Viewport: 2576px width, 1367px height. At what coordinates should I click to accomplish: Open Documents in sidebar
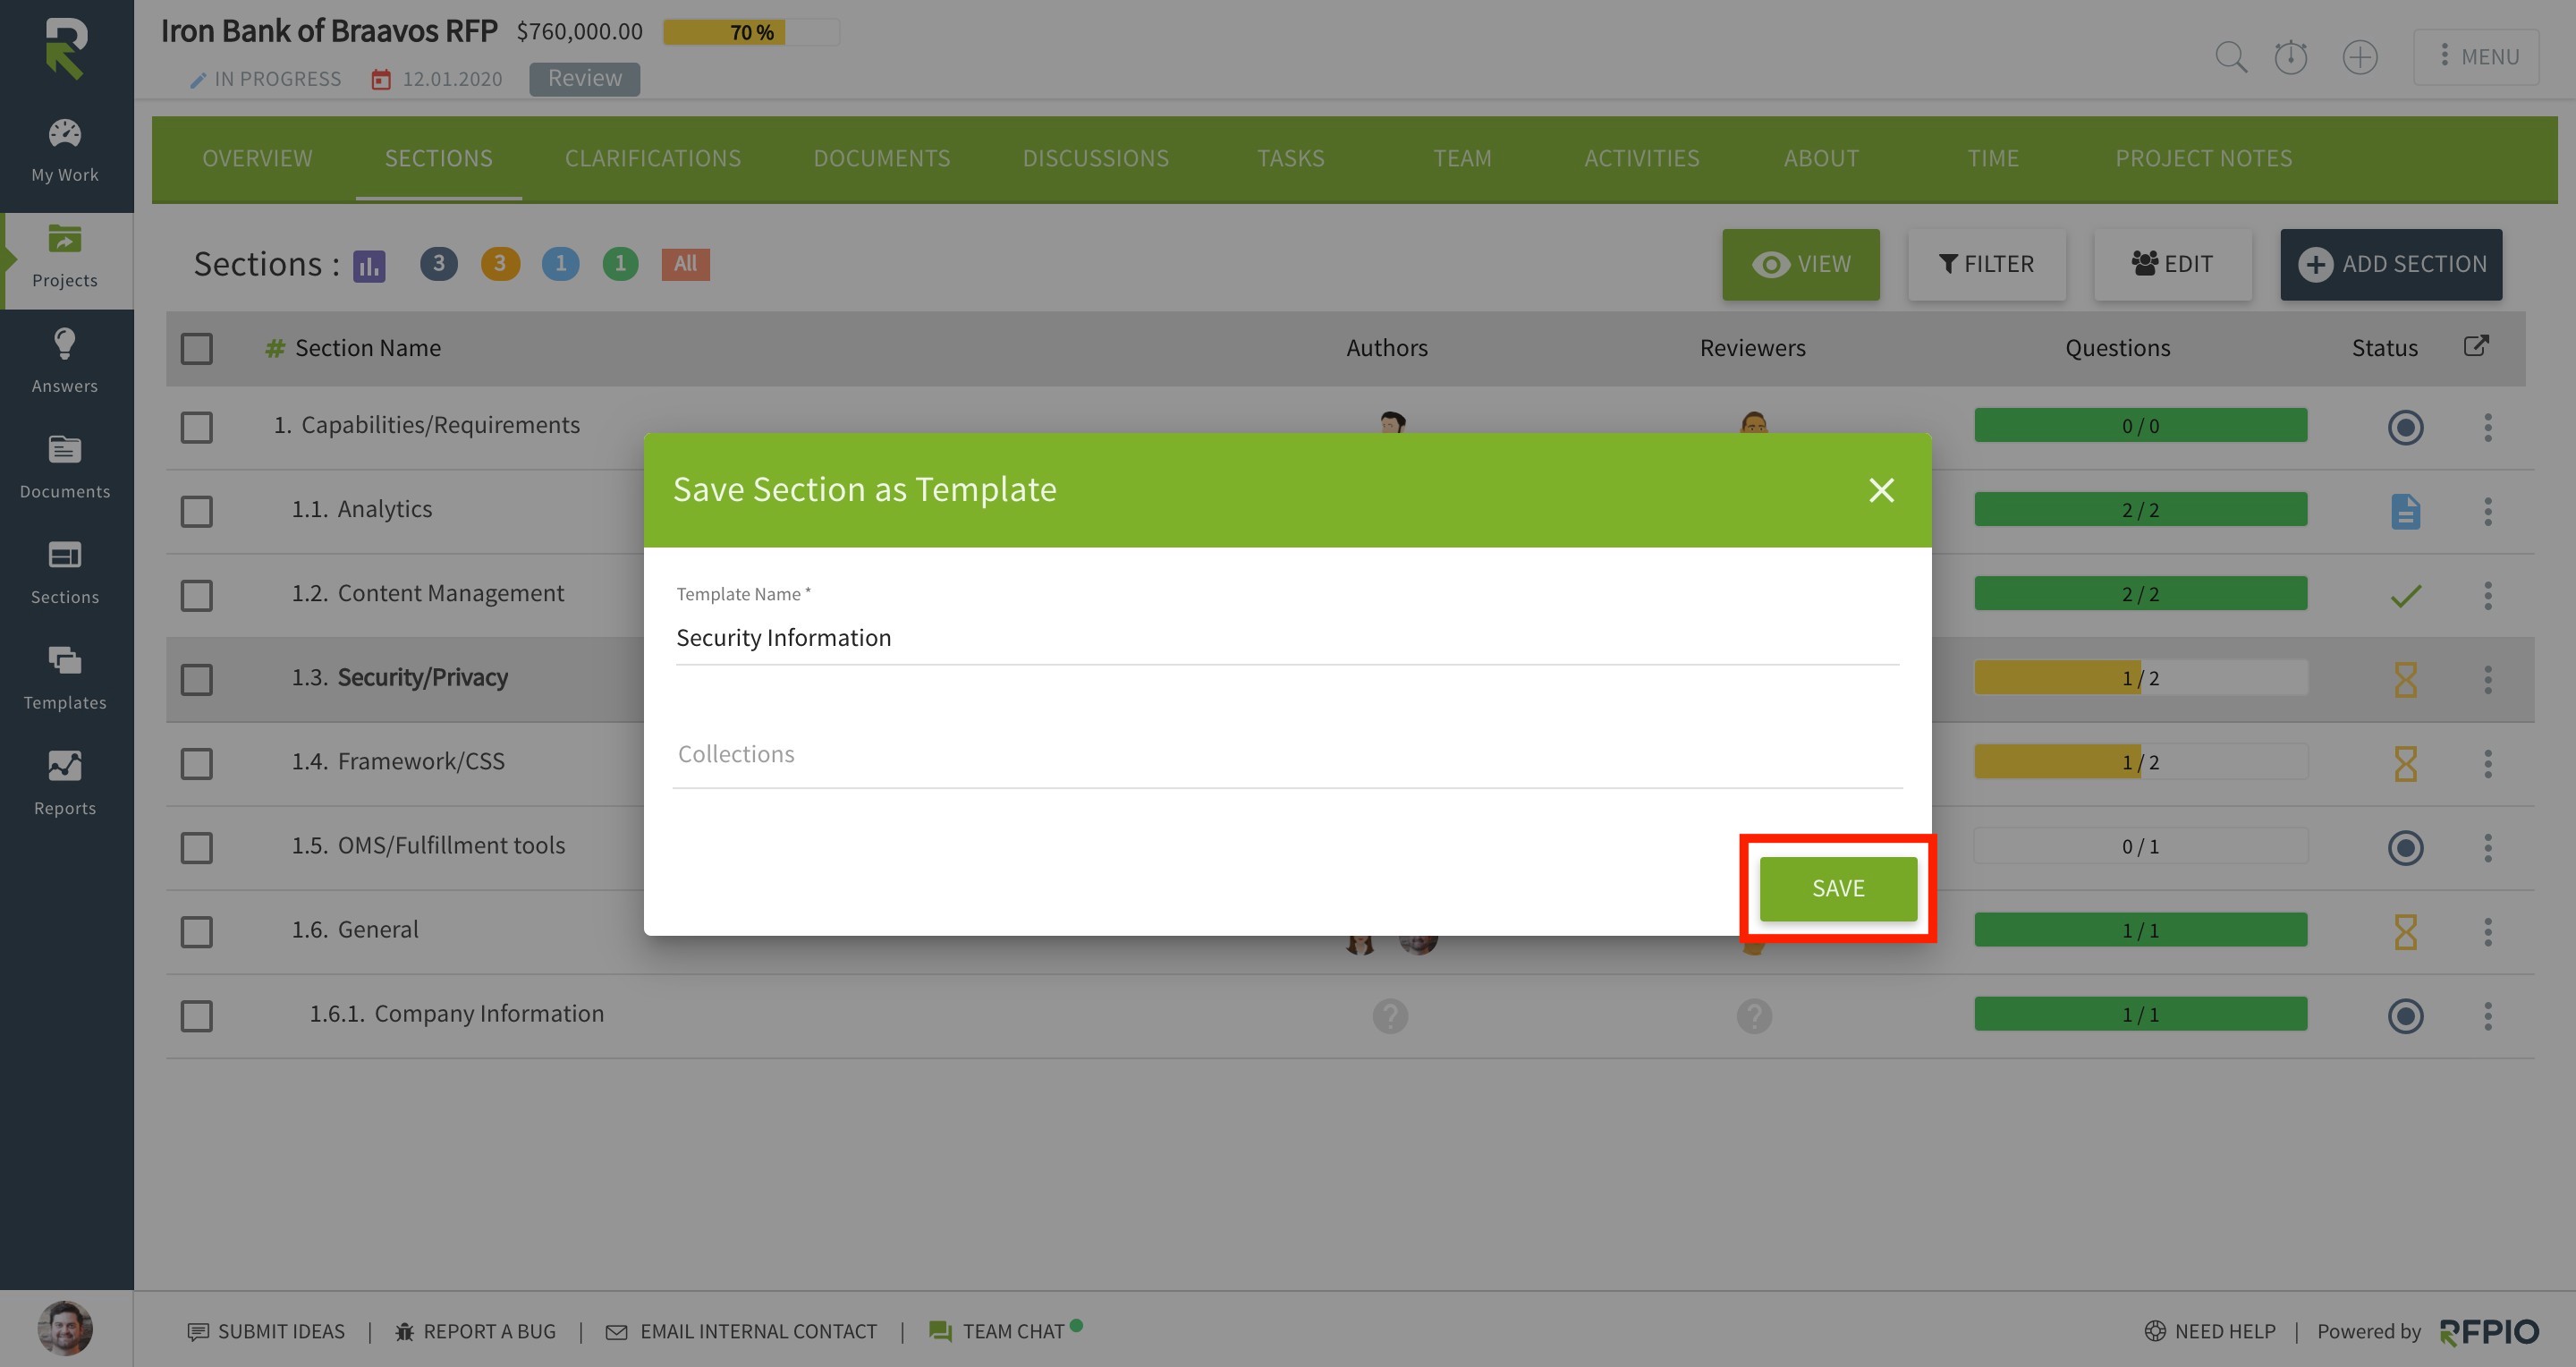pyautogui.click(x=65, y=467)
